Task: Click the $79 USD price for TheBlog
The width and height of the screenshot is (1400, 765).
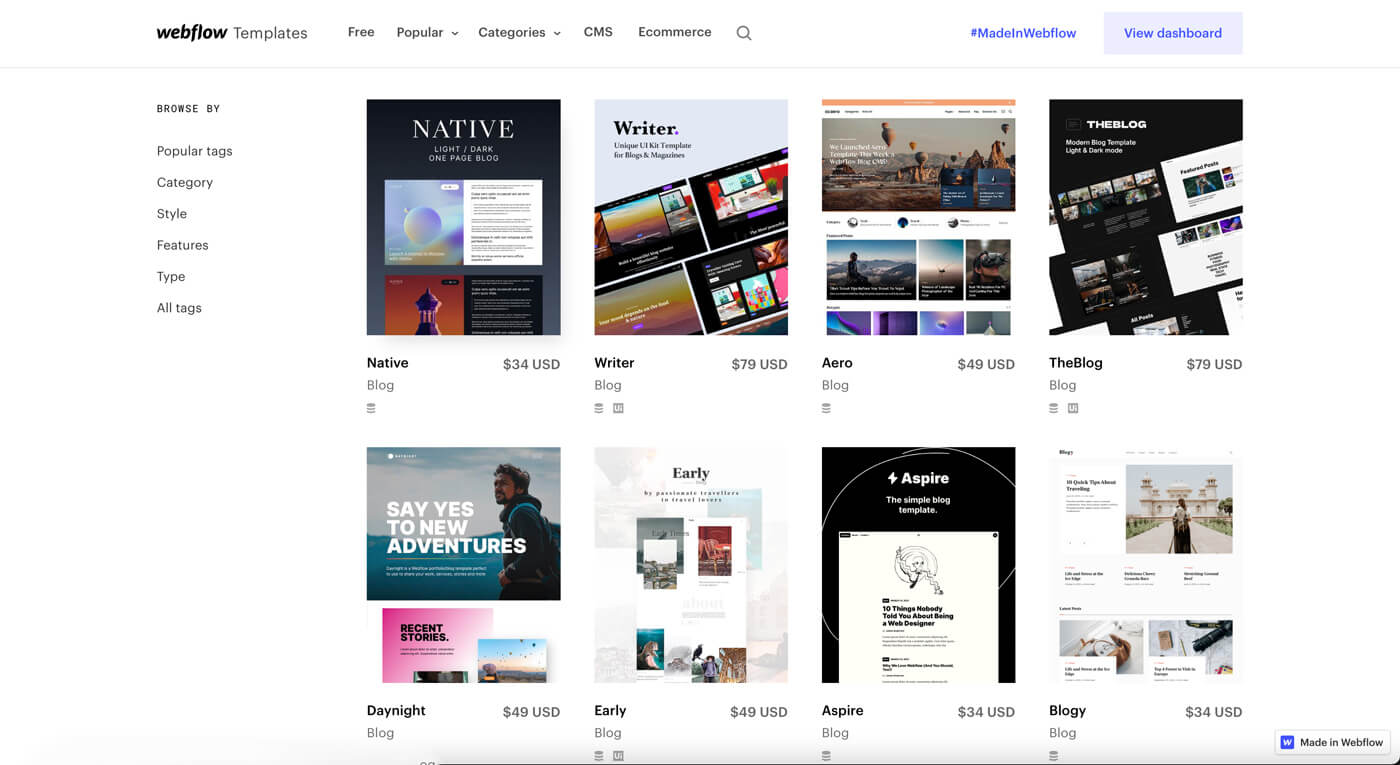Action: pos(1214,365)
